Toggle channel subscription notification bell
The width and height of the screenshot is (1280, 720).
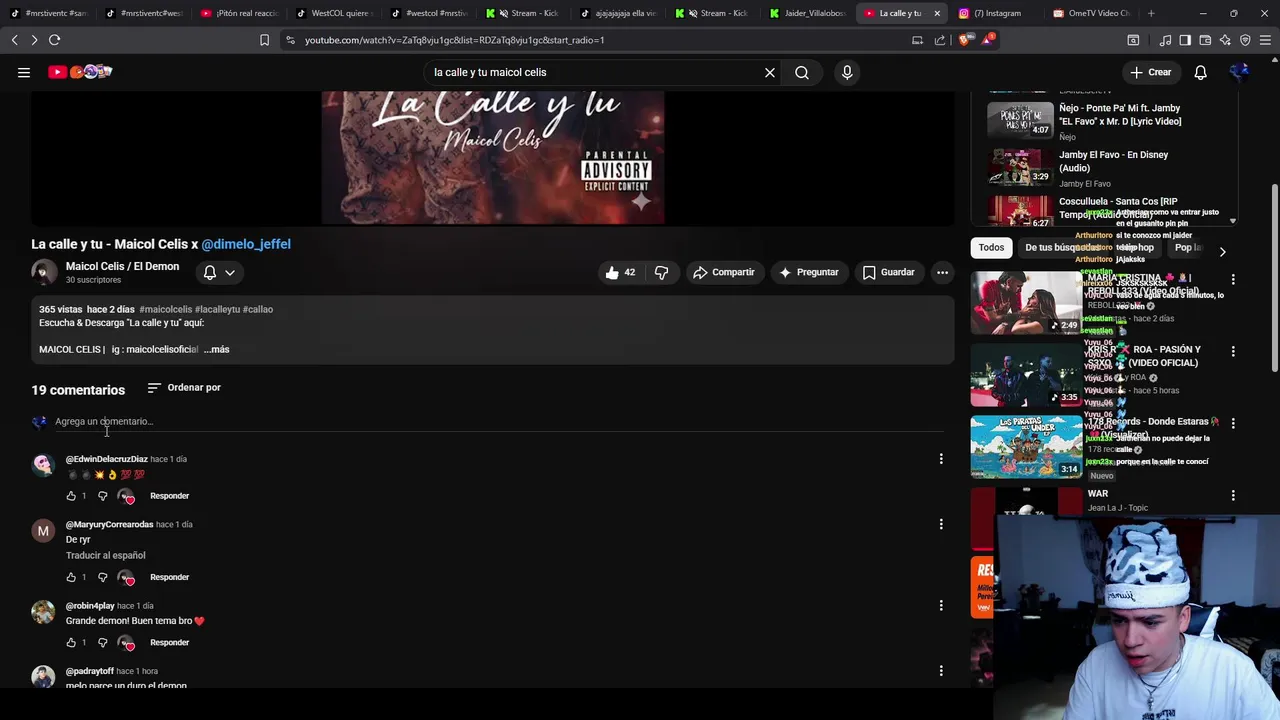(210, 272)
